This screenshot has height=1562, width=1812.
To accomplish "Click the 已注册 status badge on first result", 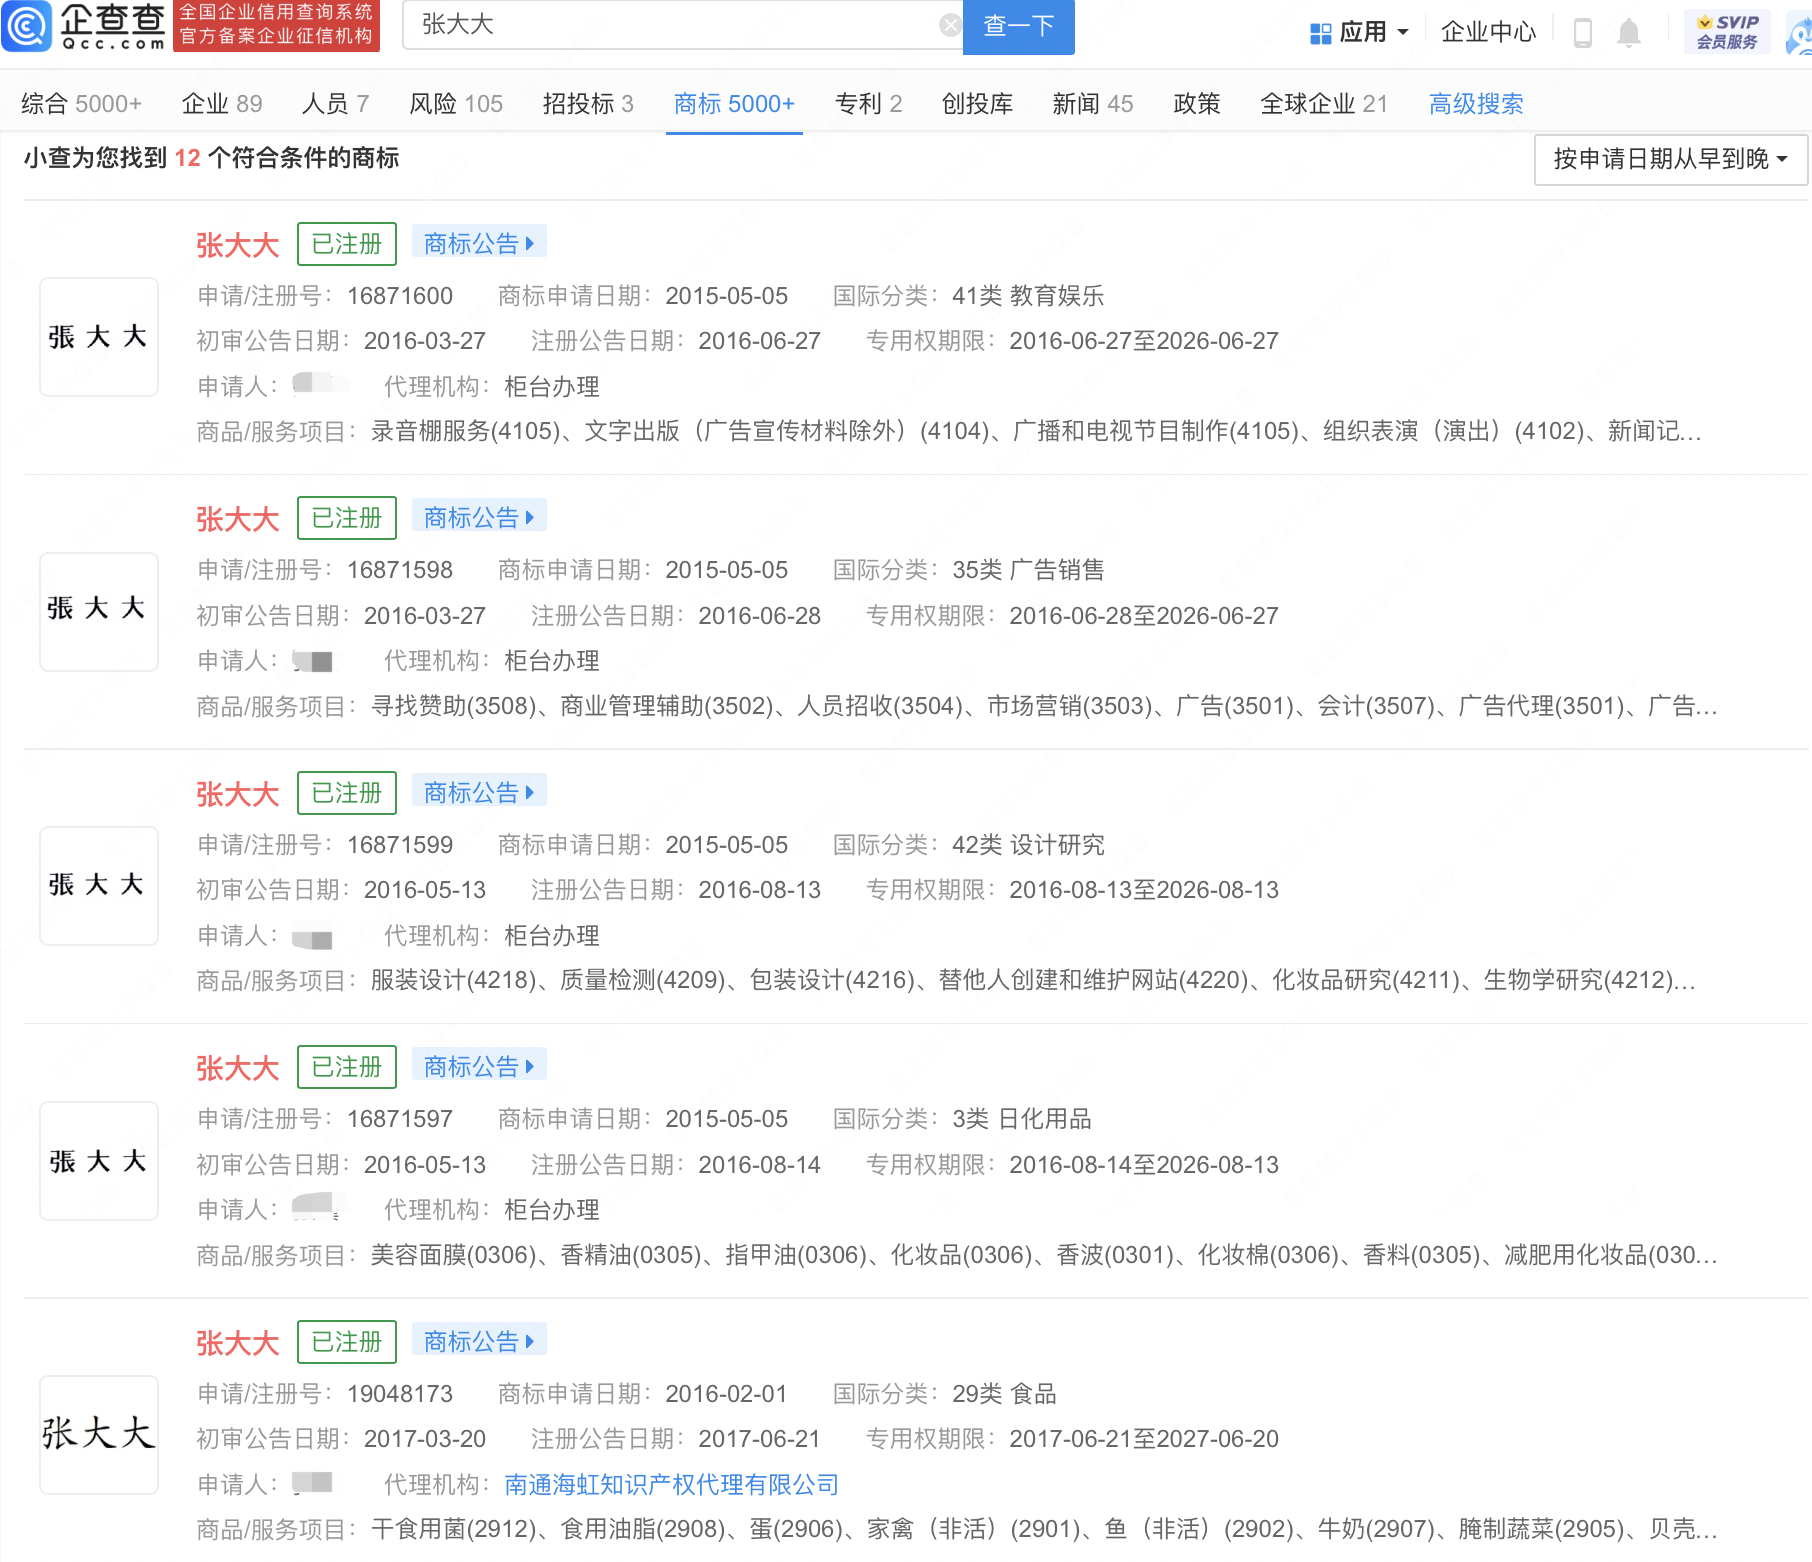I will 346,243.
